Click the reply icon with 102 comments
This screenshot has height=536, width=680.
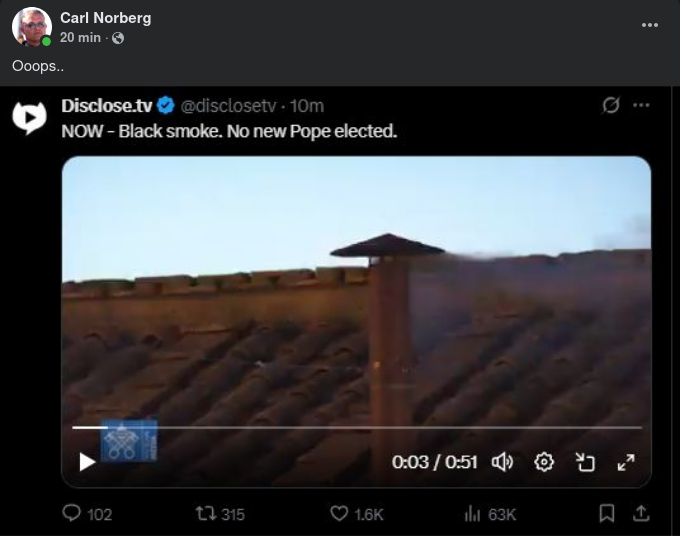click(72, 513)
